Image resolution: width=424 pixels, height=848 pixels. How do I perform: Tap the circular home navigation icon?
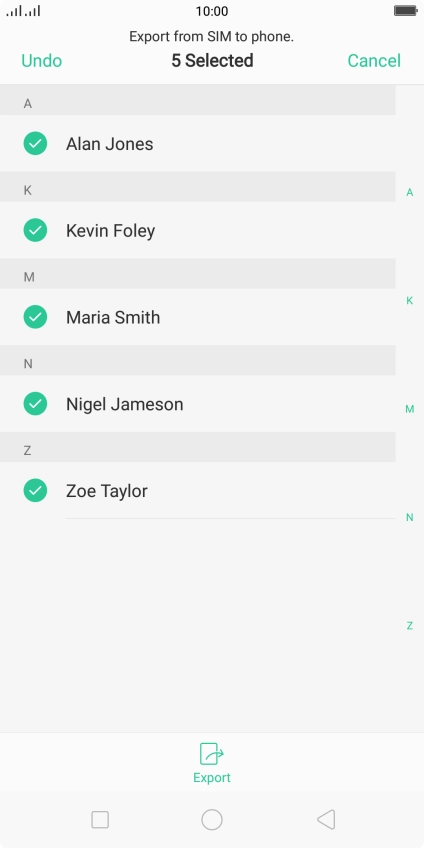212,819
